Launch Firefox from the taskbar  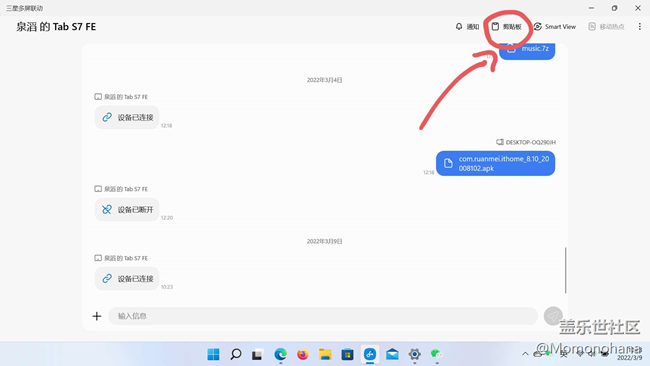(303, 354)
